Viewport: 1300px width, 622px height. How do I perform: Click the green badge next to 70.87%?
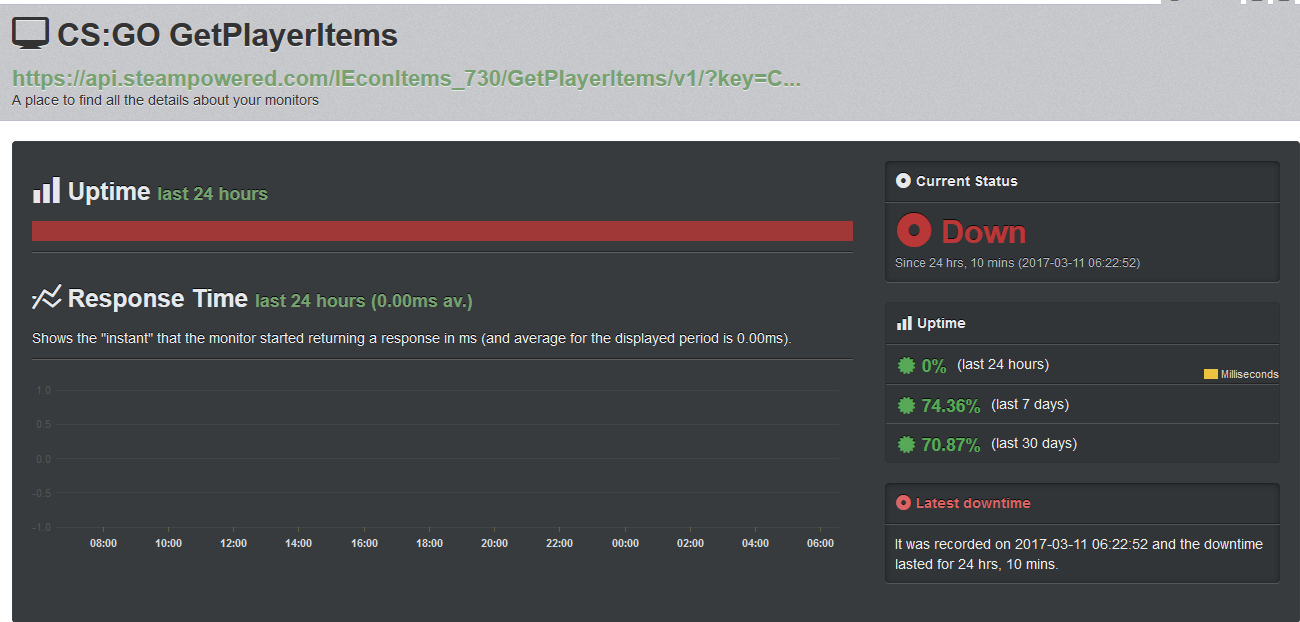[906, 444]
